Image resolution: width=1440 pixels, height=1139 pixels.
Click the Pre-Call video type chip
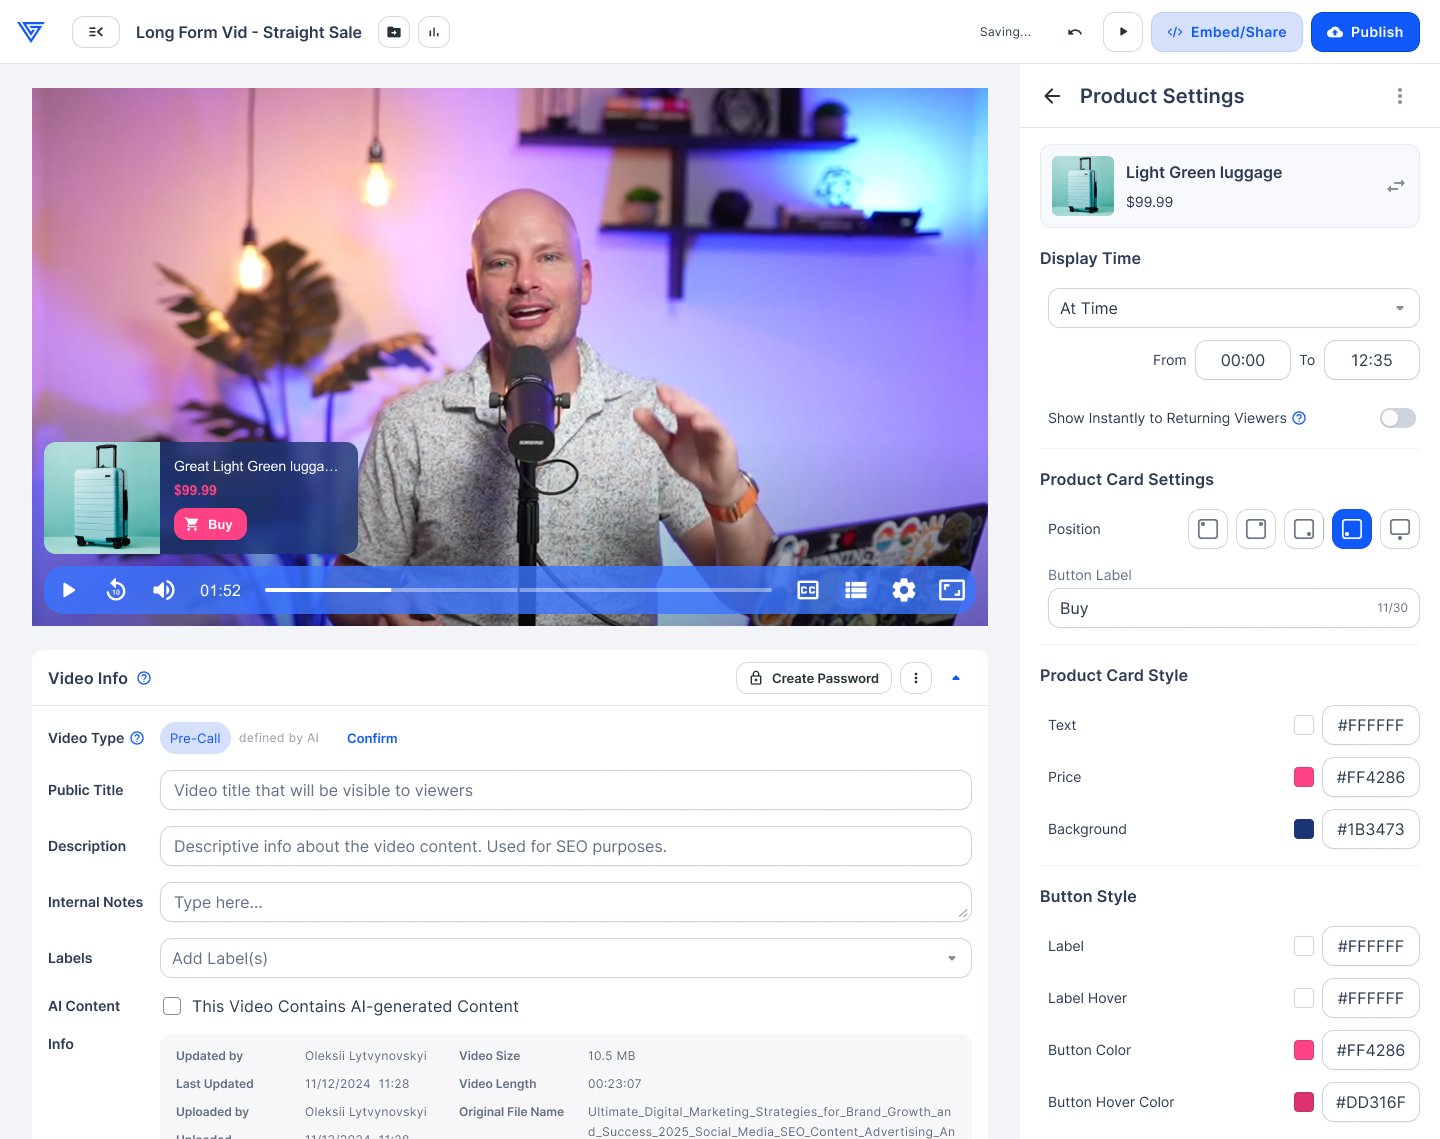195,738
